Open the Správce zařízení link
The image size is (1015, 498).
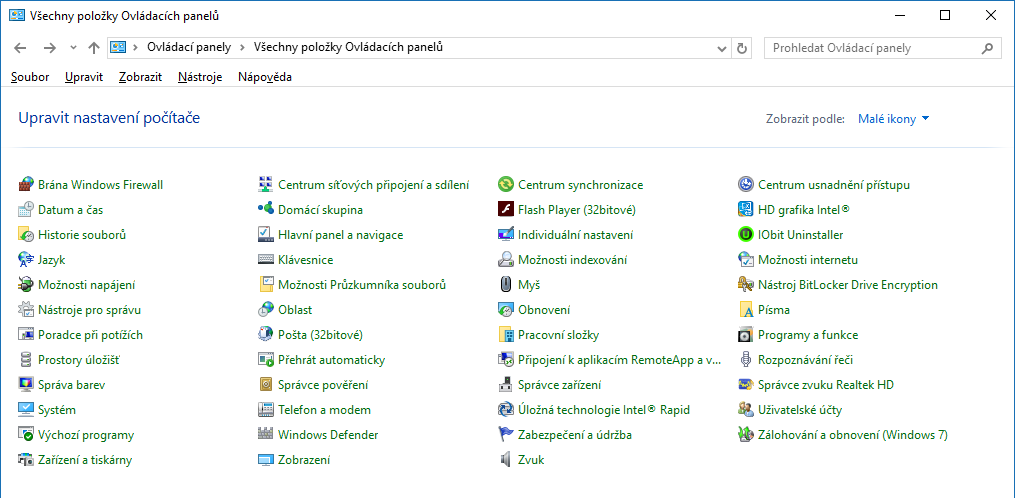[559, 385]
